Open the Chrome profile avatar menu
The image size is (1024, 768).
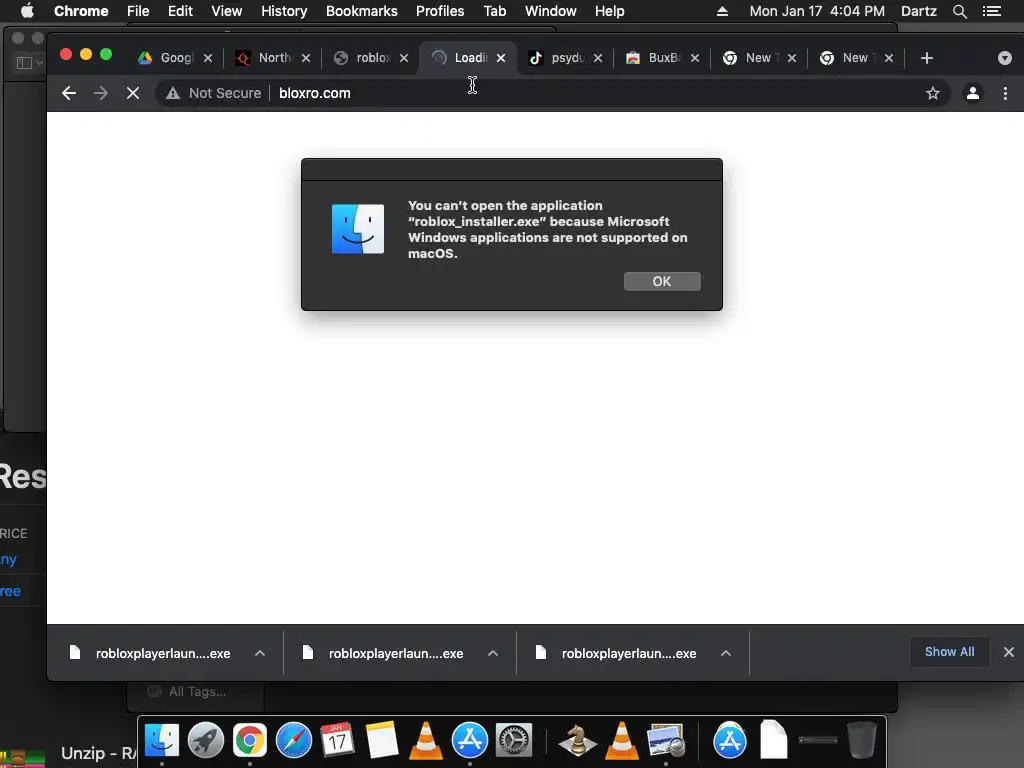(x=972, y=93)
